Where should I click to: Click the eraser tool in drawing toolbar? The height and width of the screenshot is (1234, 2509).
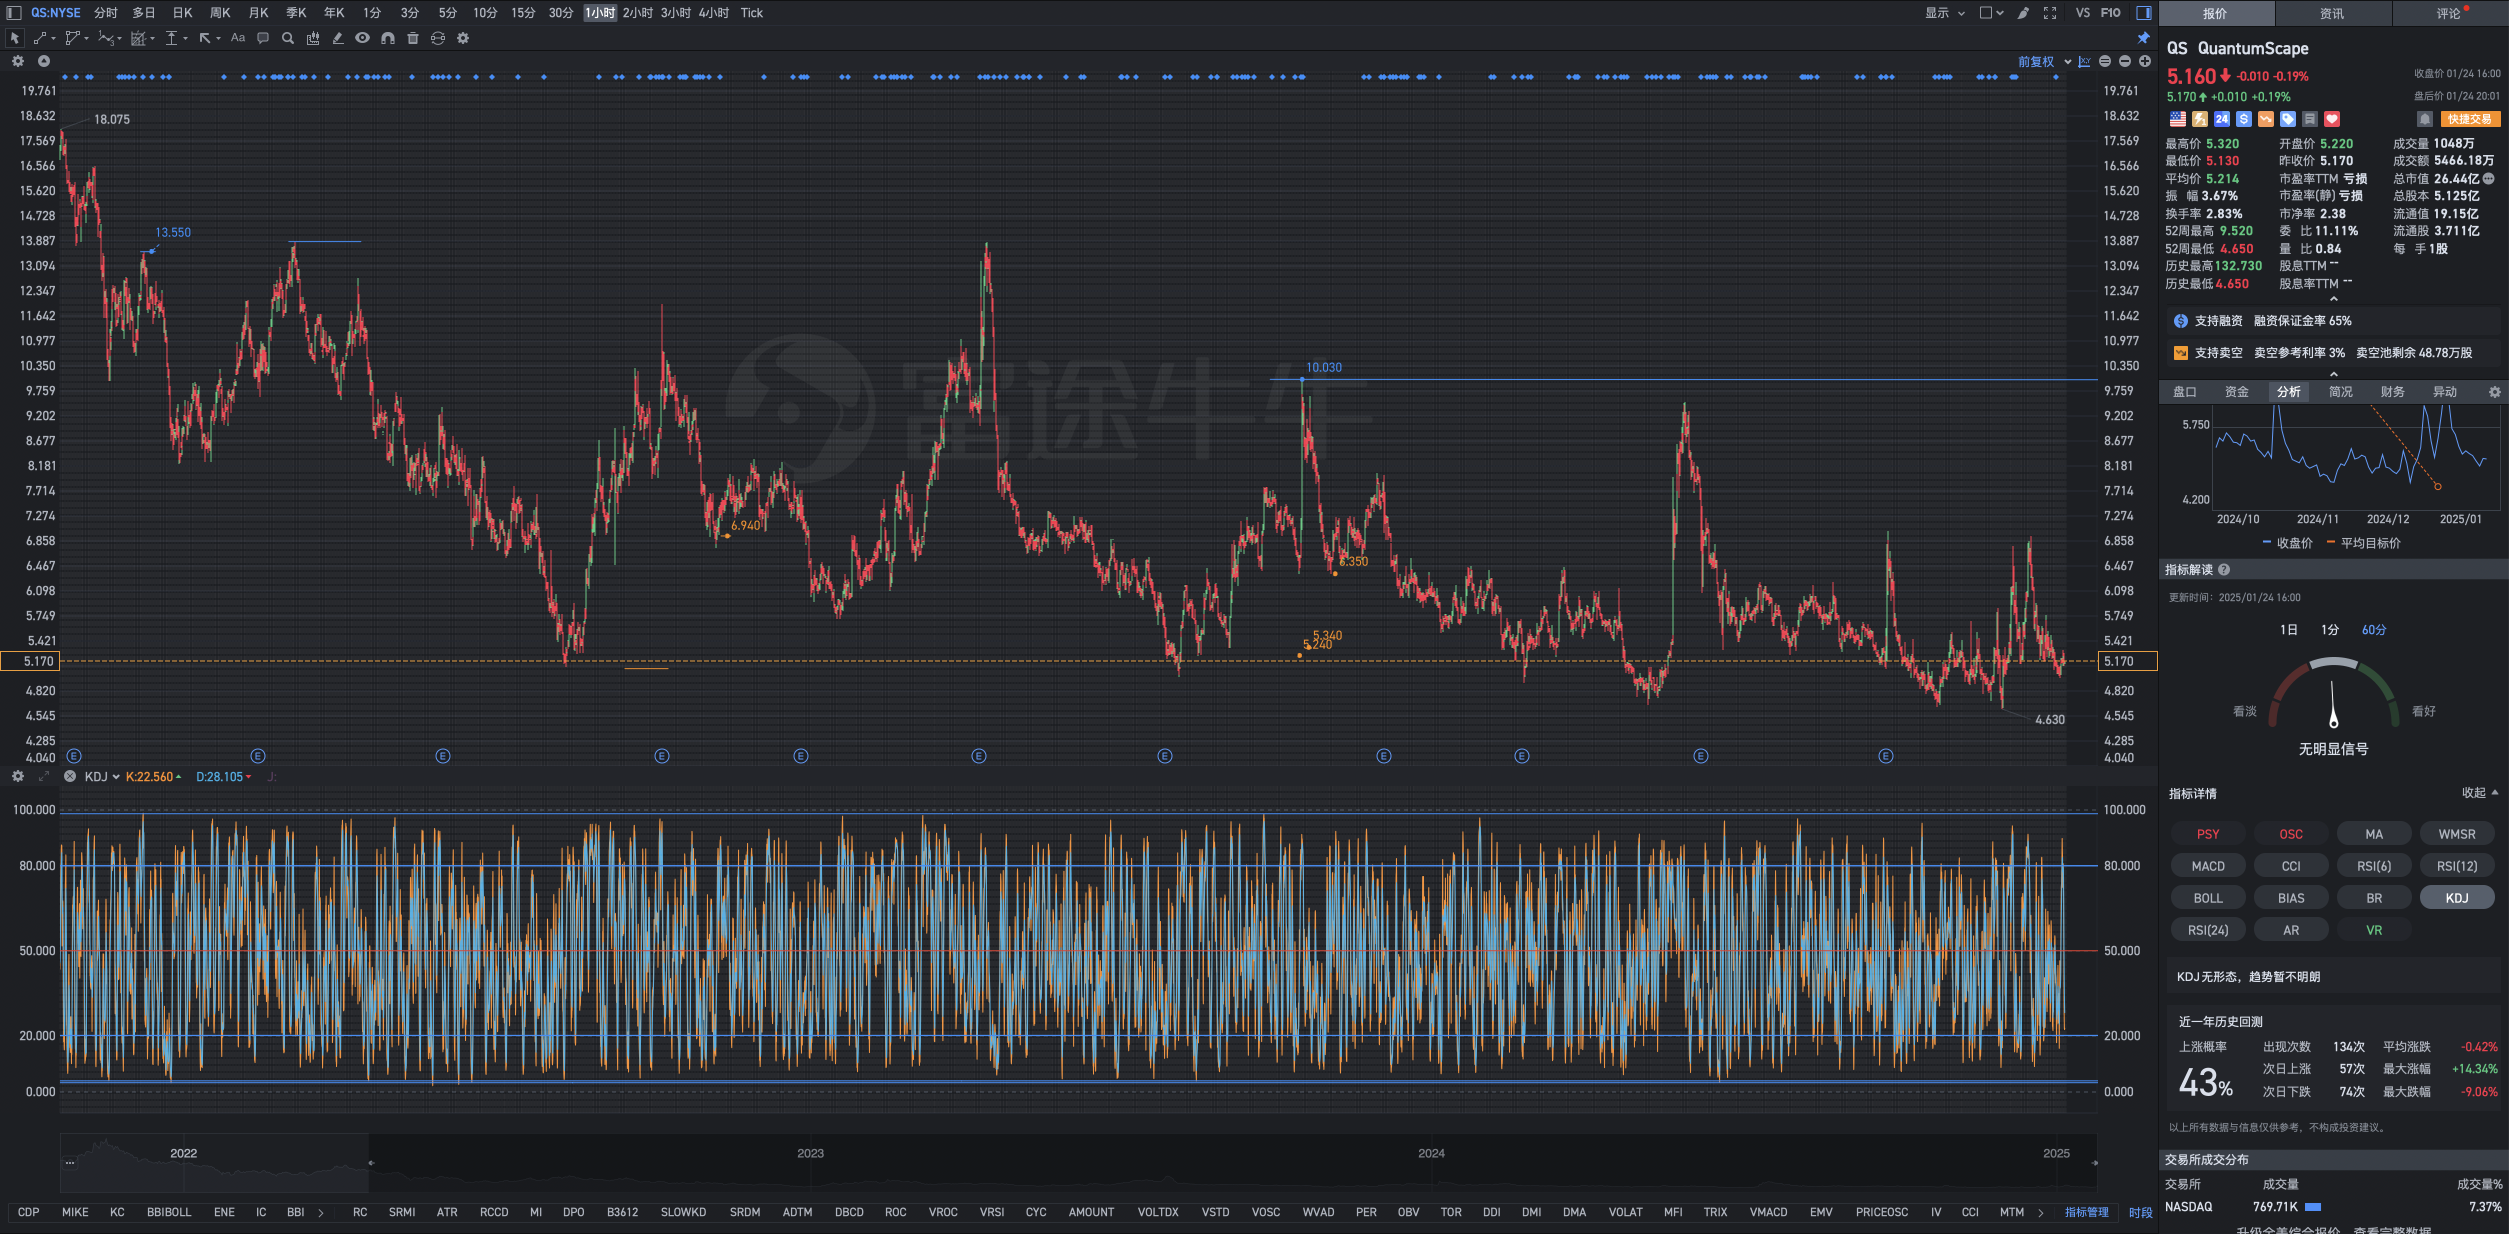338,38
